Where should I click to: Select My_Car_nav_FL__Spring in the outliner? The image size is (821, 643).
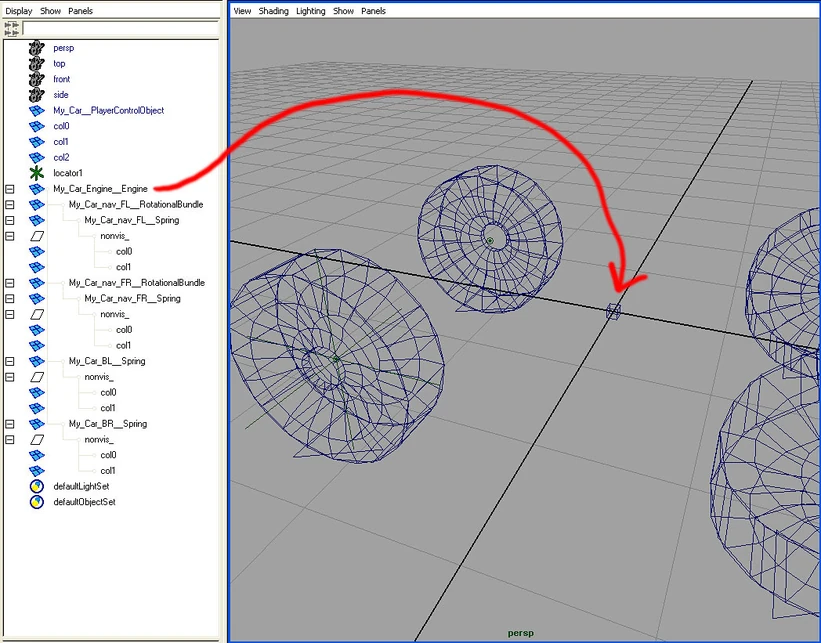coord(131,220)
